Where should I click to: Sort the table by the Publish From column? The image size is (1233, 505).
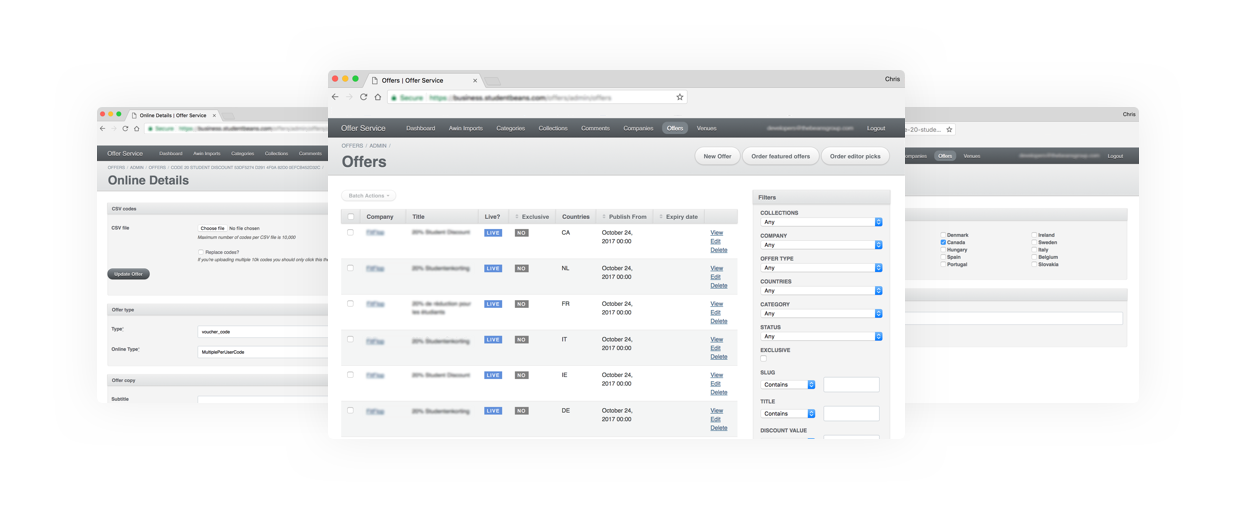click(626, 217)
